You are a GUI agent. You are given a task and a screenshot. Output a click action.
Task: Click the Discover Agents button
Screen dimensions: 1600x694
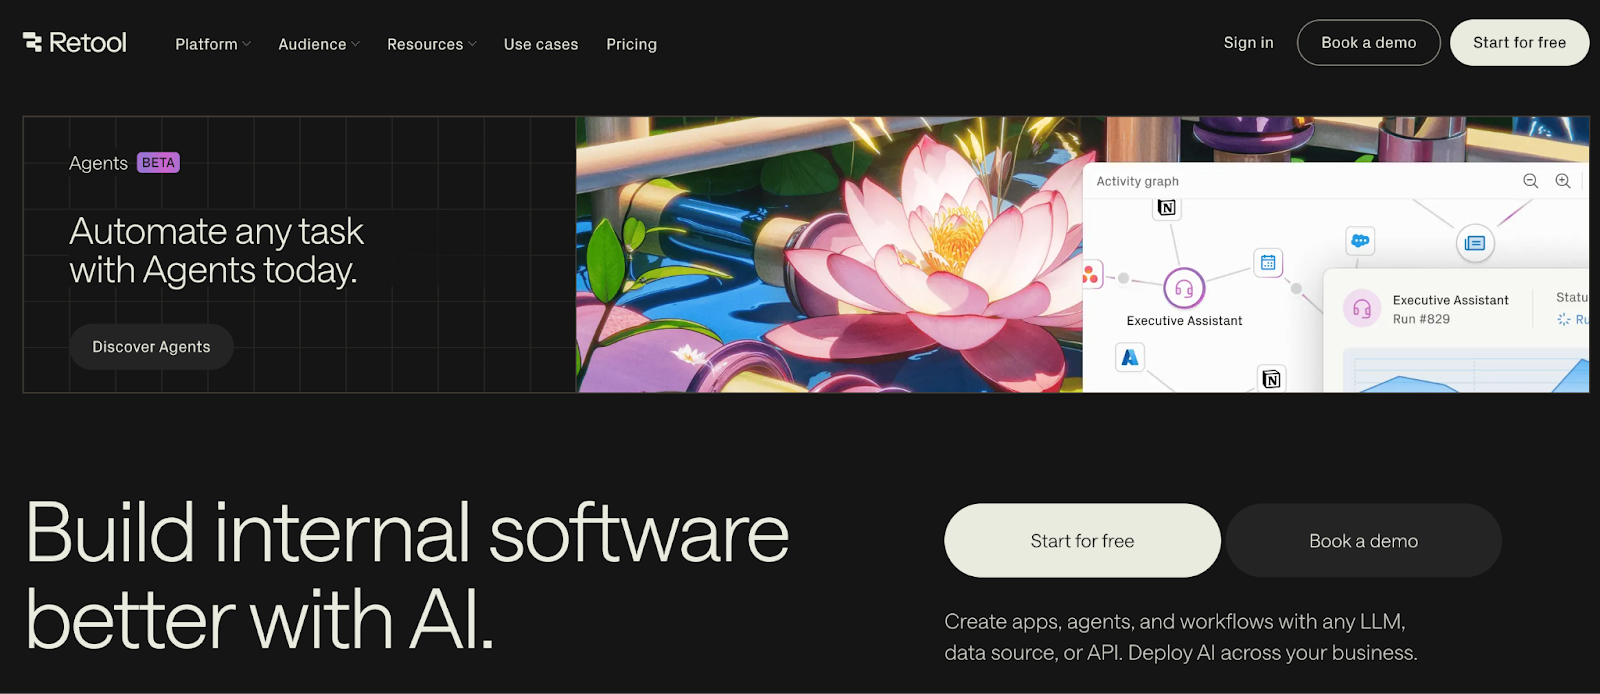click(151, 347)
